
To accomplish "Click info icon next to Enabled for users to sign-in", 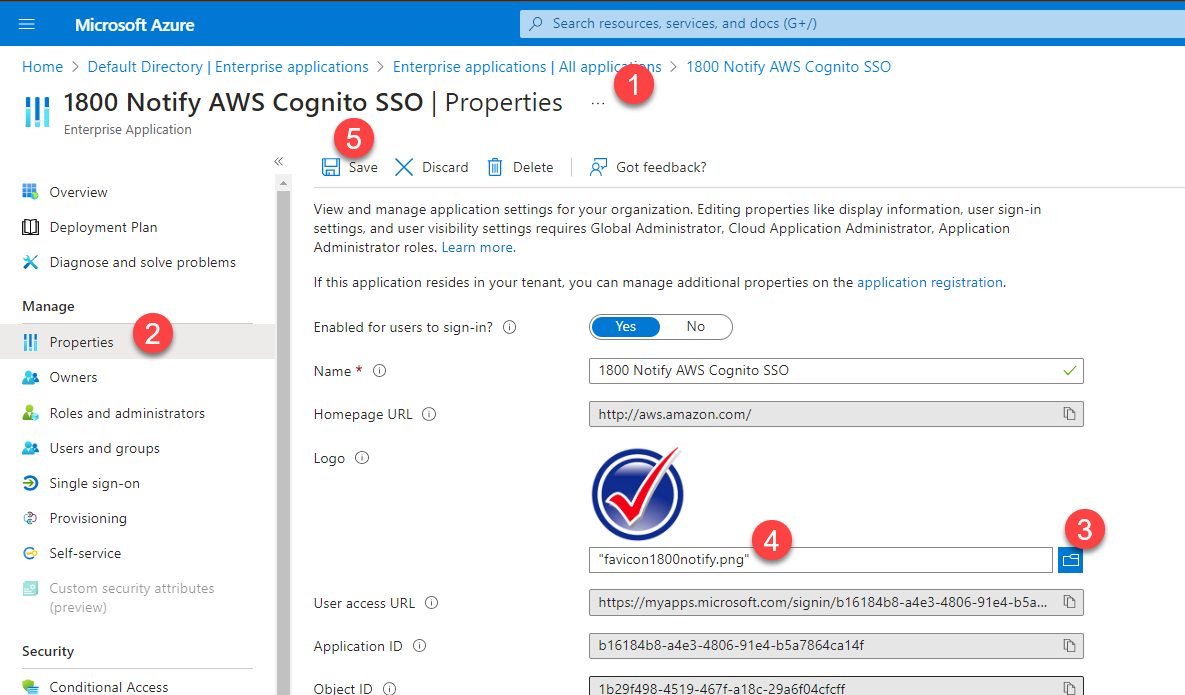I will 510,327.
